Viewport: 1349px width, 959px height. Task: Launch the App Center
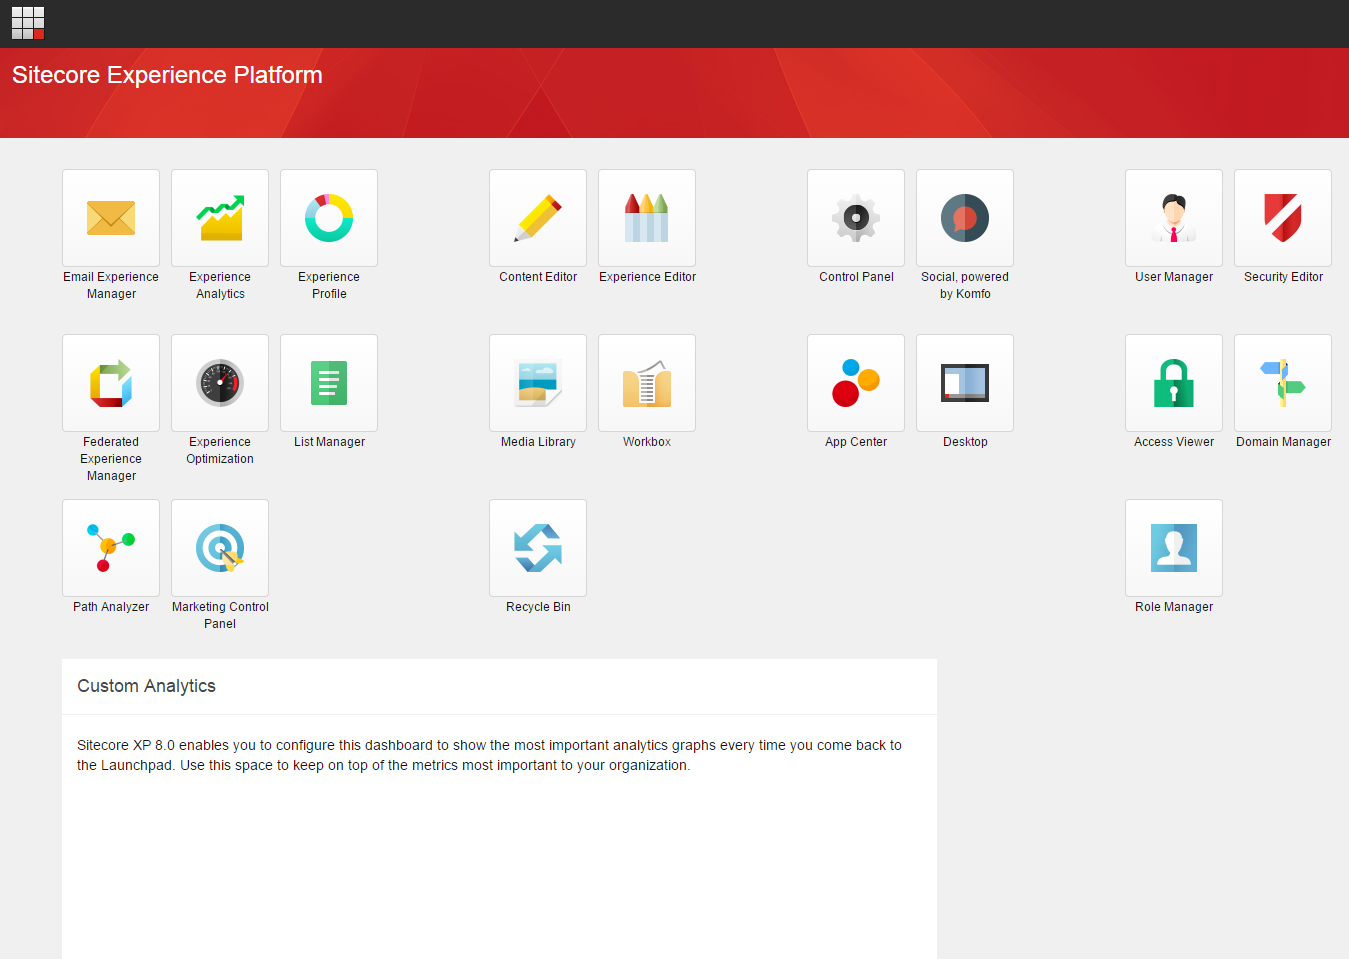click(x=856, y=383)
